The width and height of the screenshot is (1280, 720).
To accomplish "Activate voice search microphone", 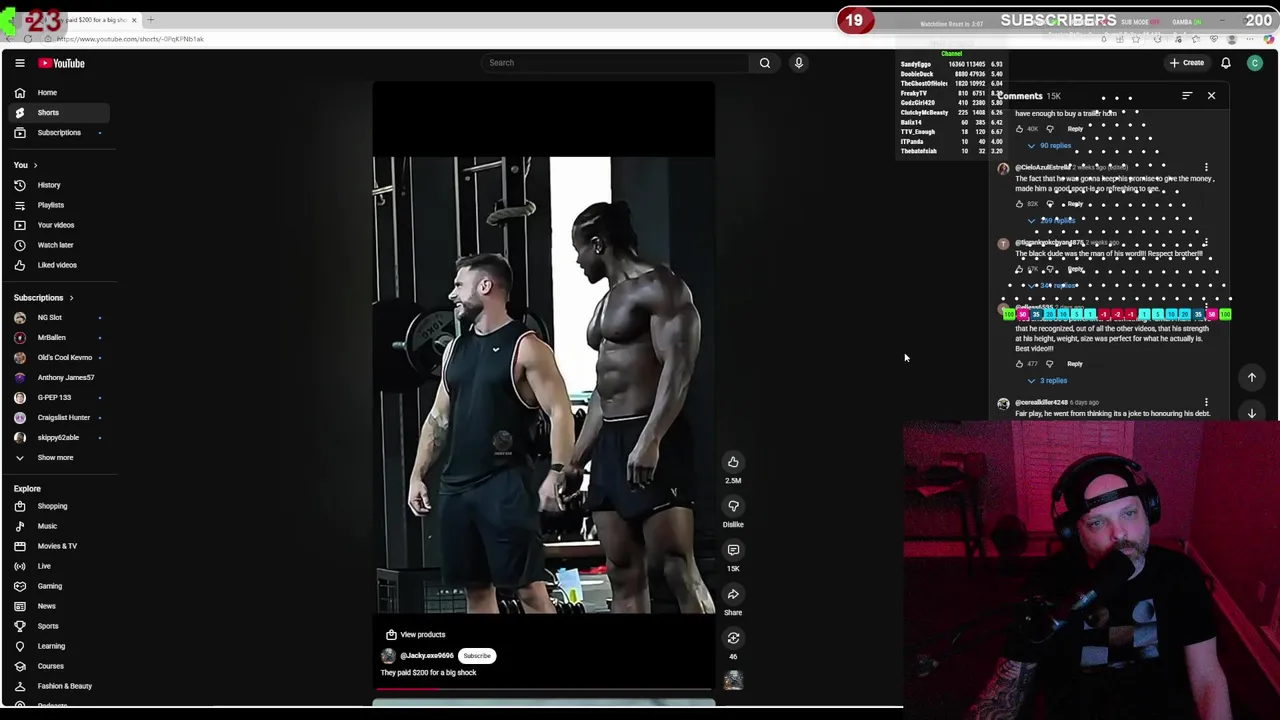I will click(x=799, y=63).
